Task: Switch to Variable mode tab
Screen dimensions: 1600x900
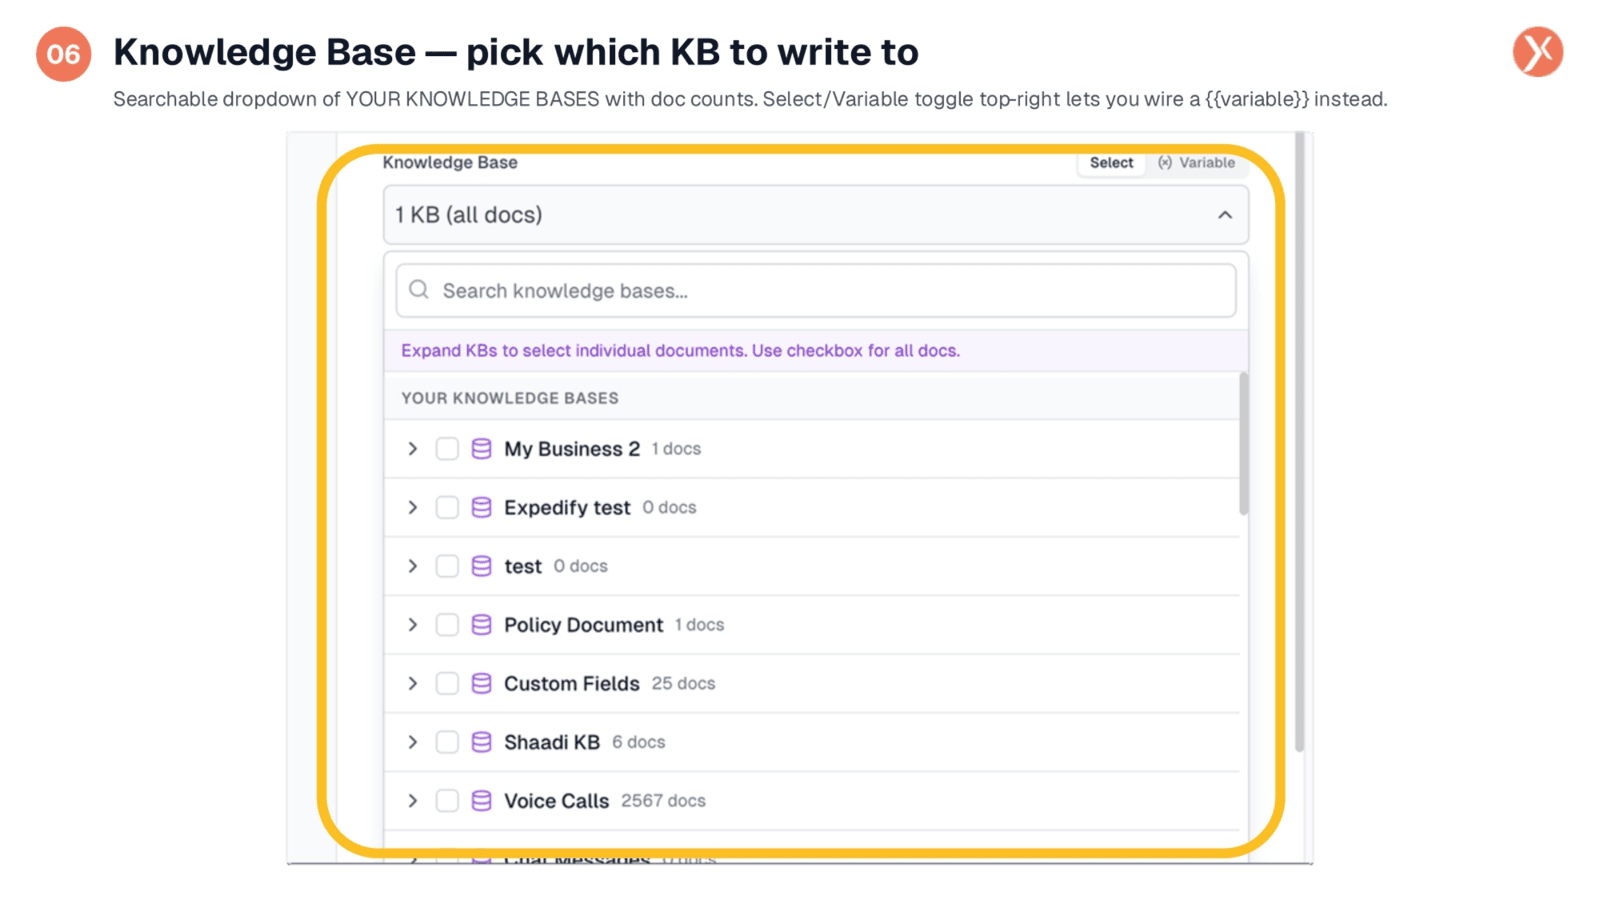Action: click(1196, 163)
